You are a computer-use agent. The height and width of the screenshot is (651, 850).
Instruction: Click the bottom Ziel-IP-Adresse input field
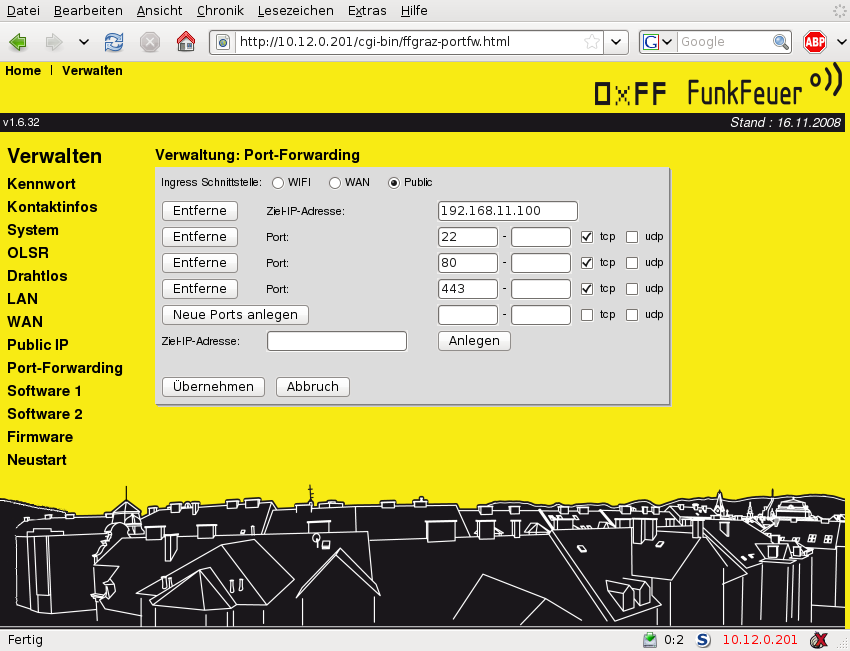click(x=337, y=341)
